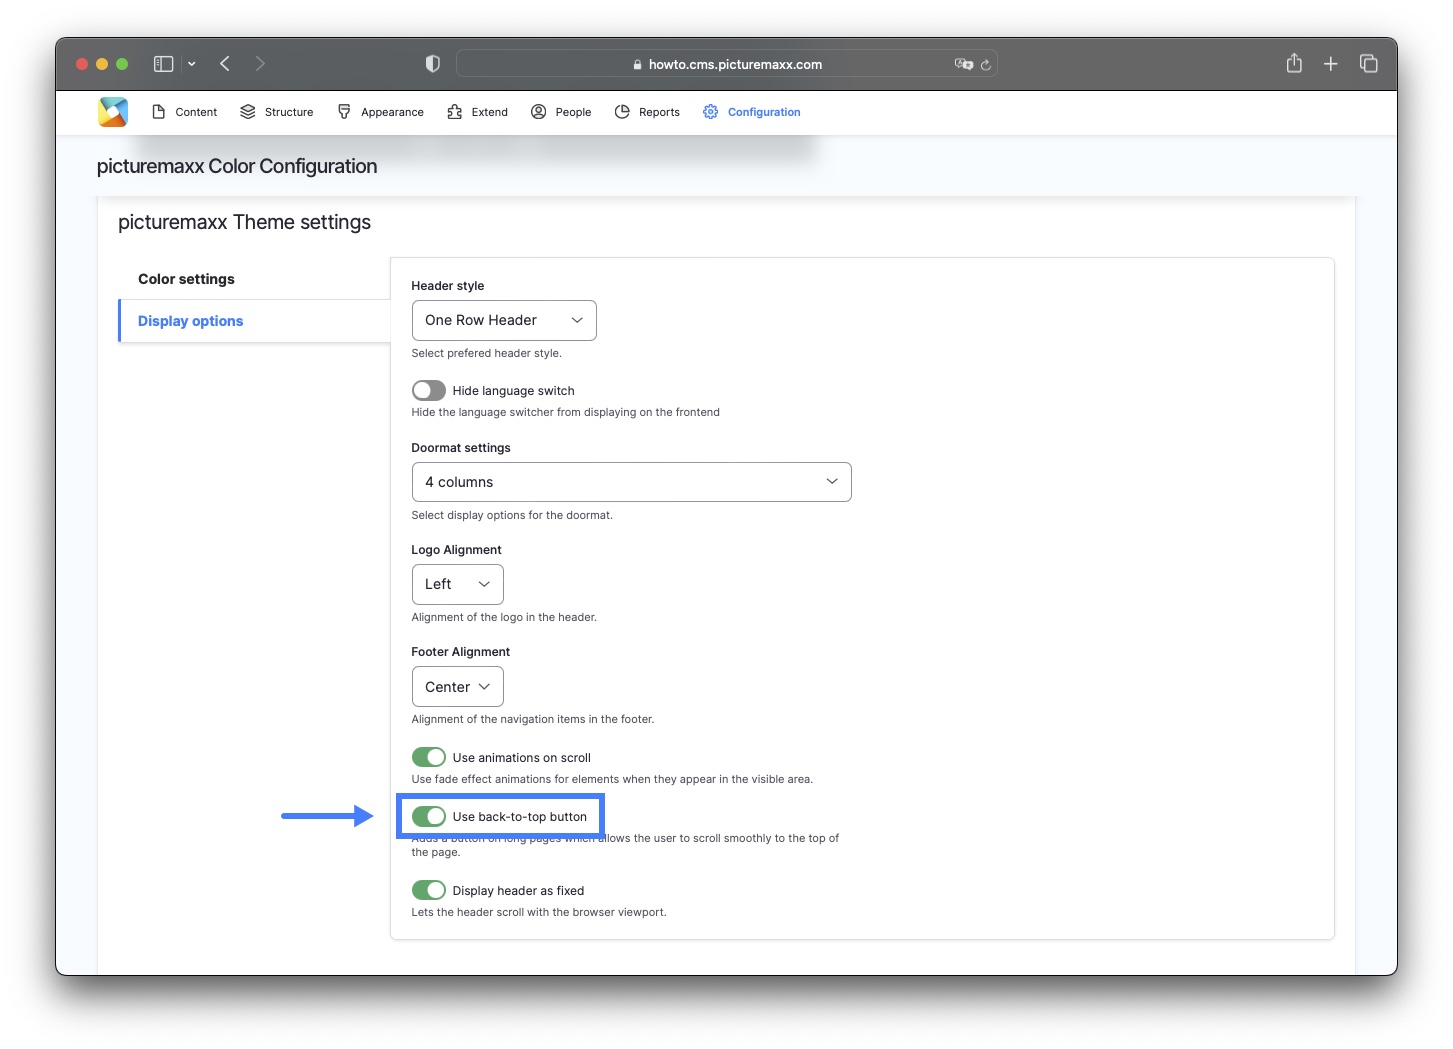Click the address bar URL field
The image size is (1453, 1049).
[727, 64]
